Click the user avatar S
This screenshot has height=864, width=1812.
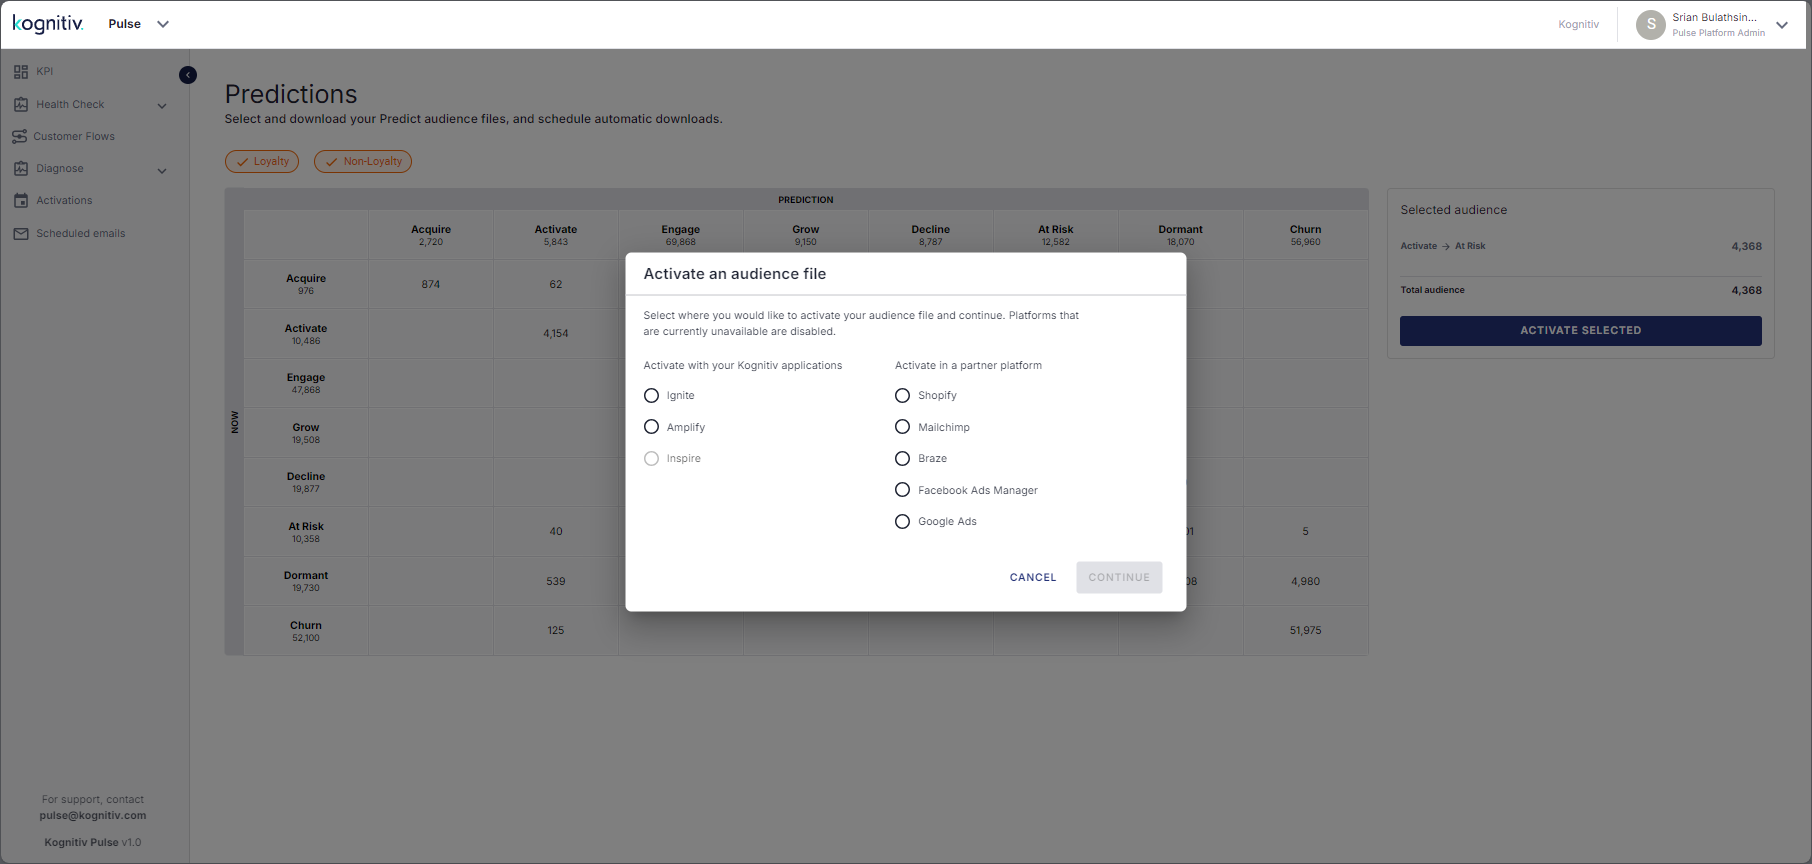[1650, 24]
